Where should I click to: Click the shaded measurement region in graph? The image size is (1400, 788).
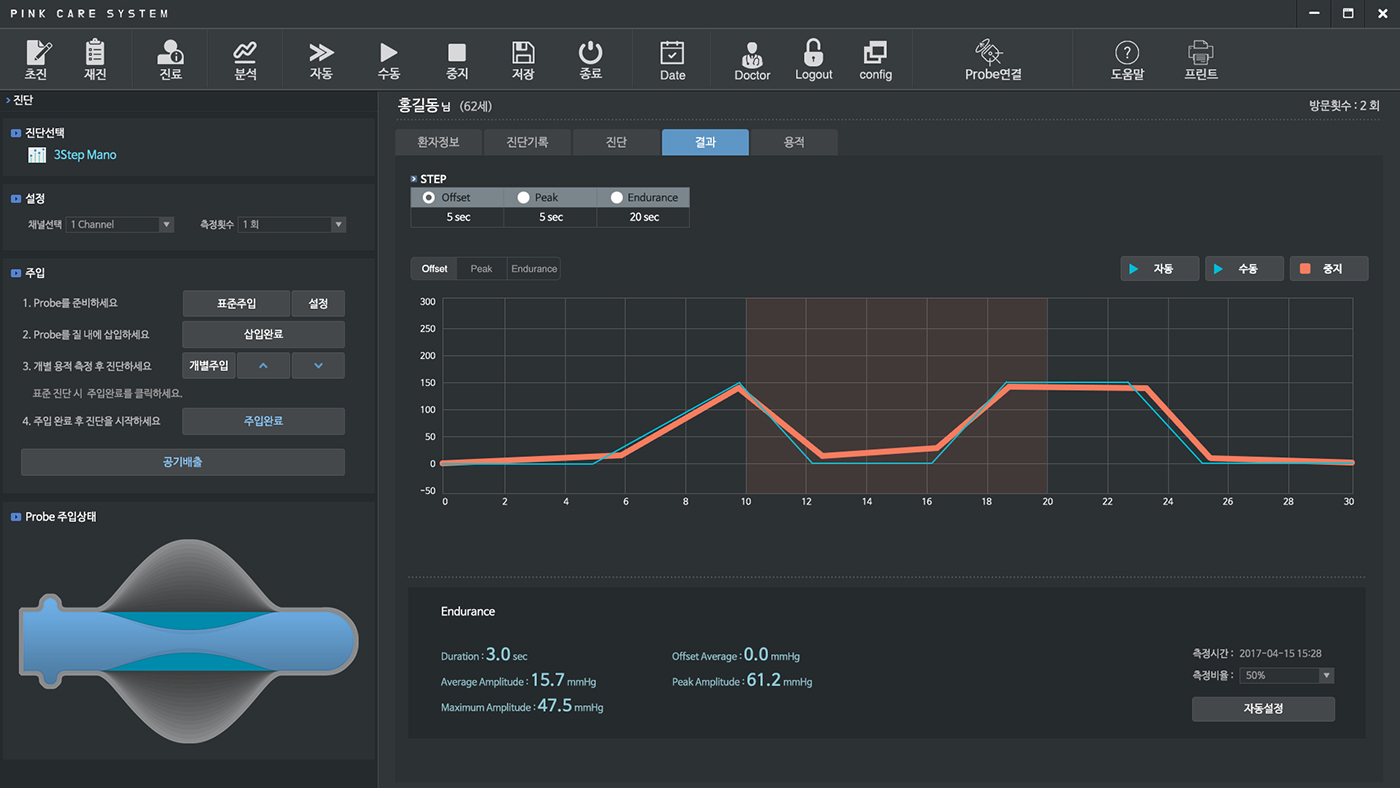pyautogui.click(x=896, y=394)
